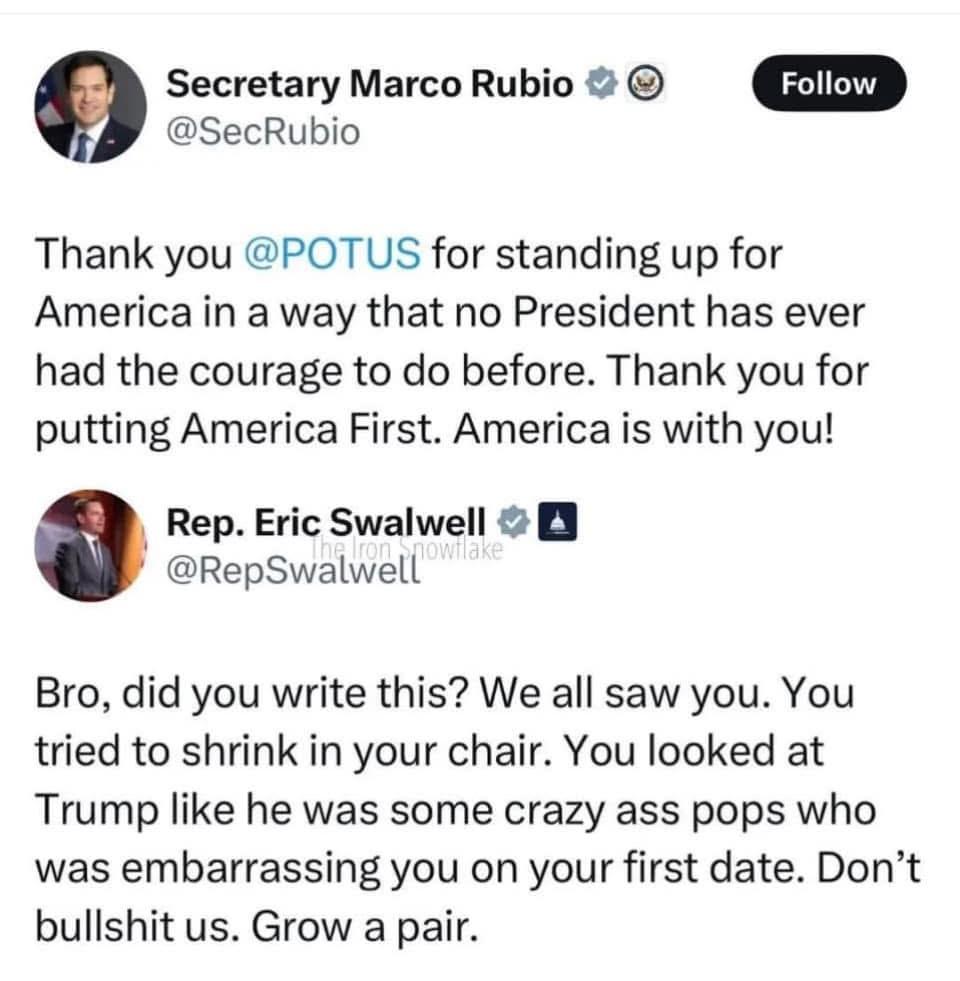Click the Follow button
The height and width of the screenshot is (981, 960).
coord(828,83)
